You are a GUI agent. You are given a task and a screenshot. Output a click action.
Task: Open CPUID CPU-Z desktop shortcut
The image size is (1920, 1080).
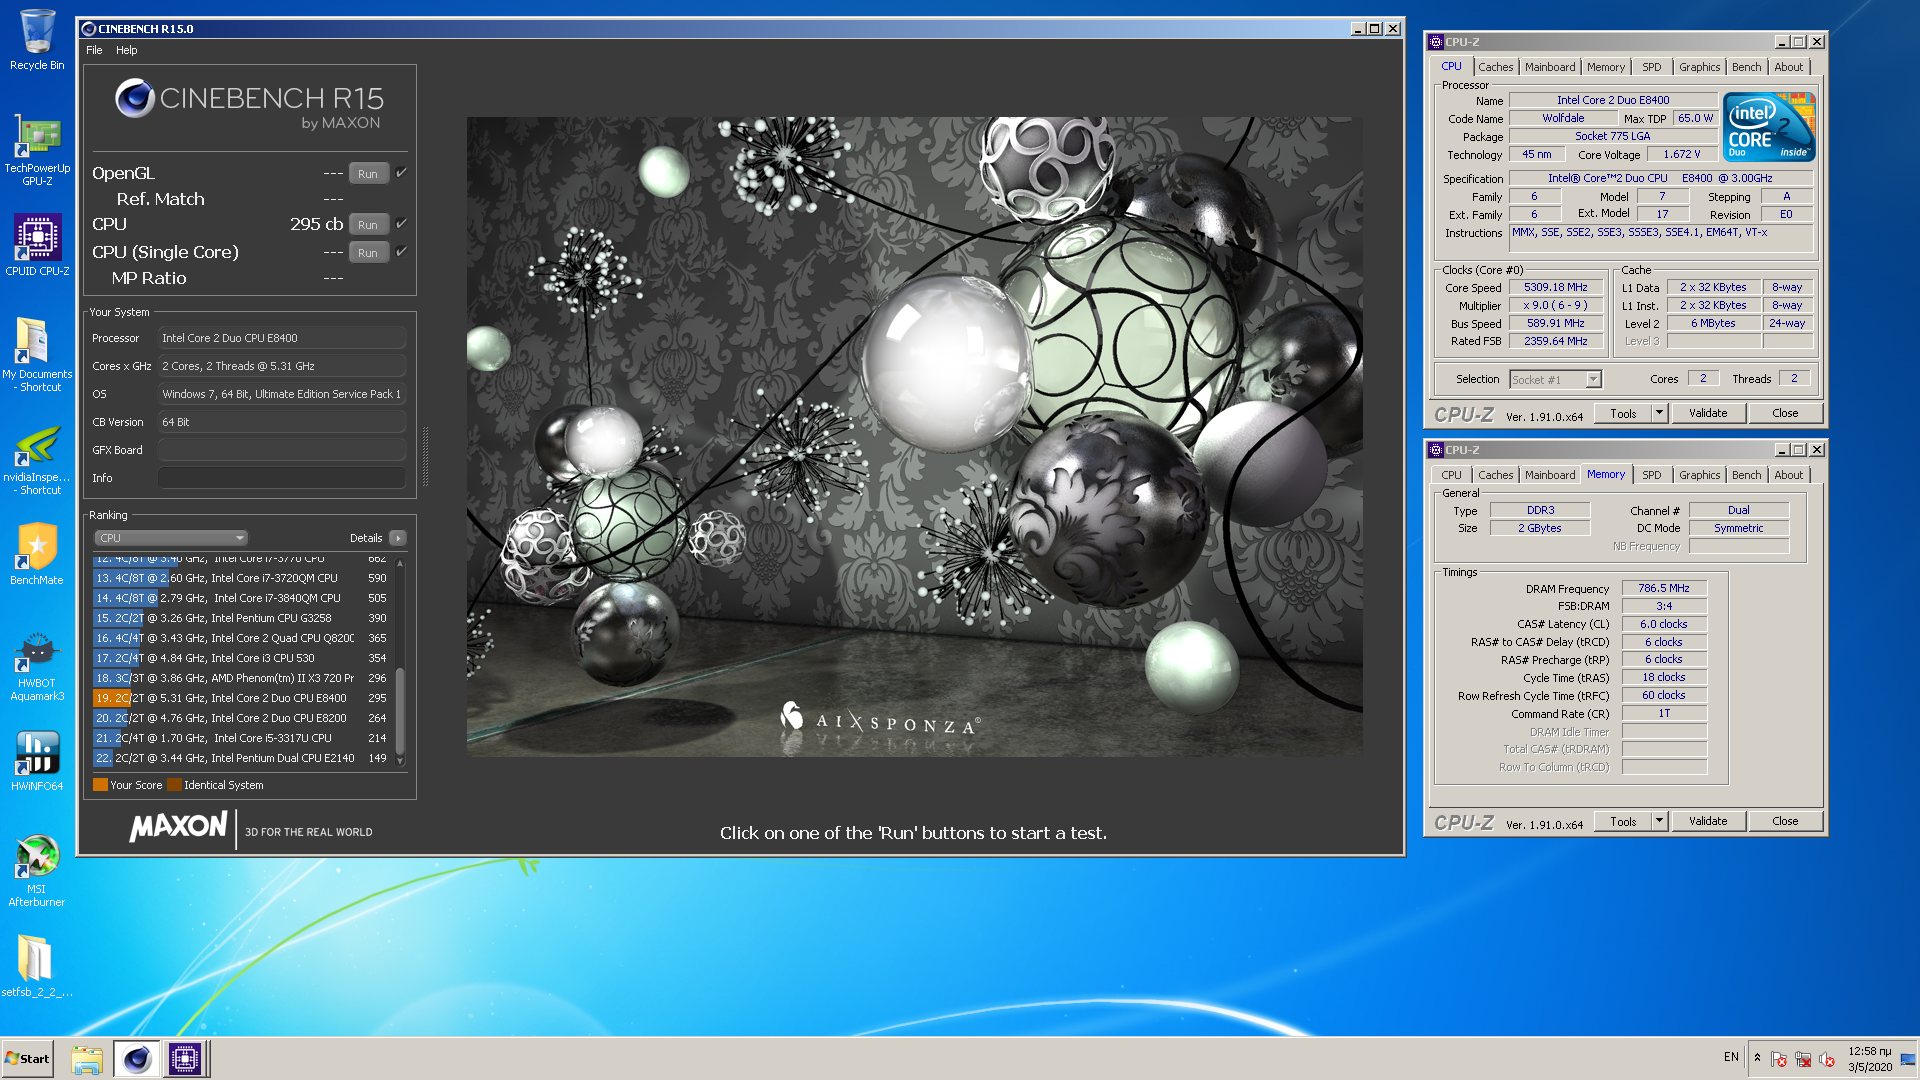[37, 245]
